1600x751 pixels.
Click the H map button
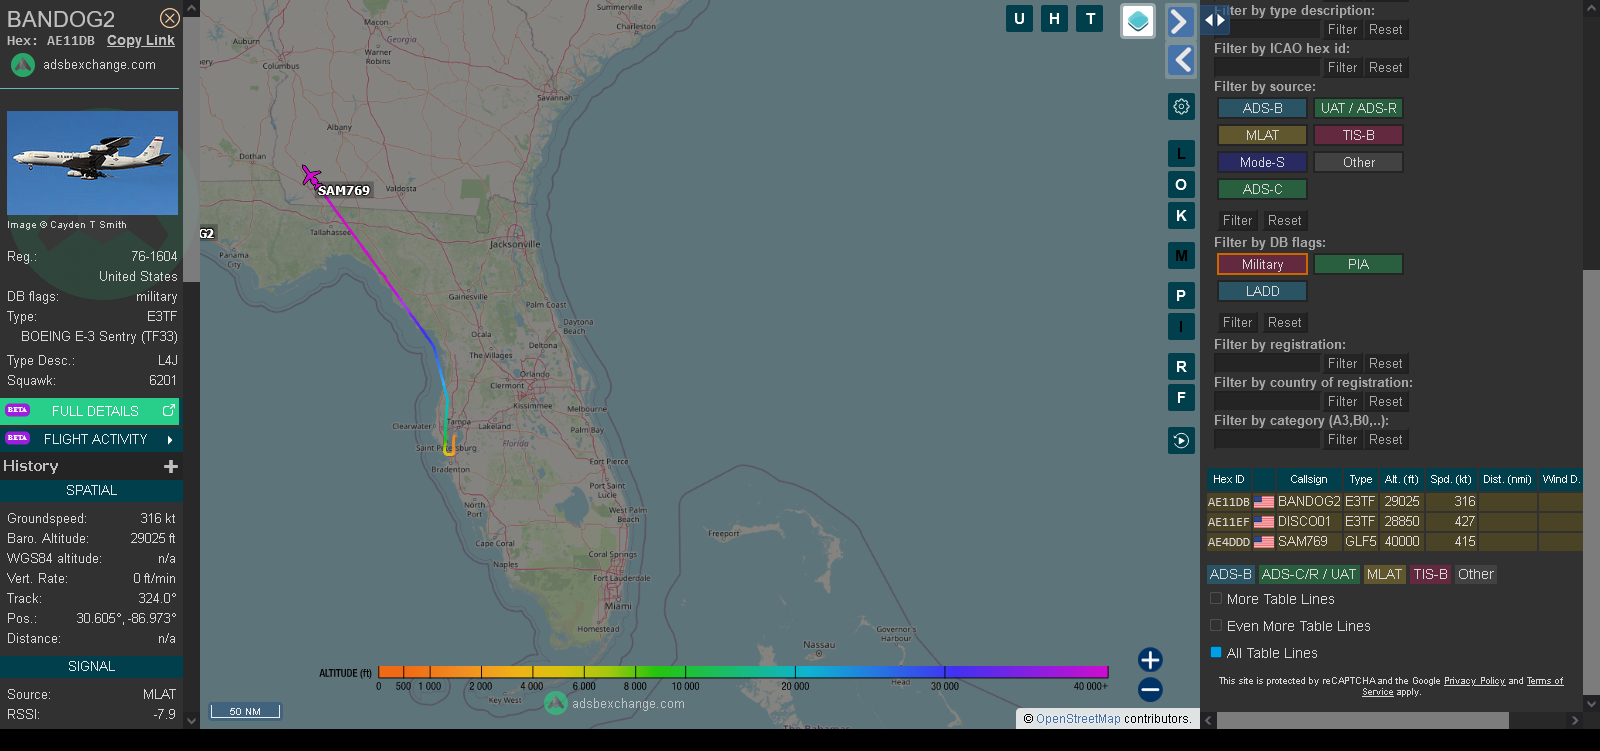pos(1054,18)
